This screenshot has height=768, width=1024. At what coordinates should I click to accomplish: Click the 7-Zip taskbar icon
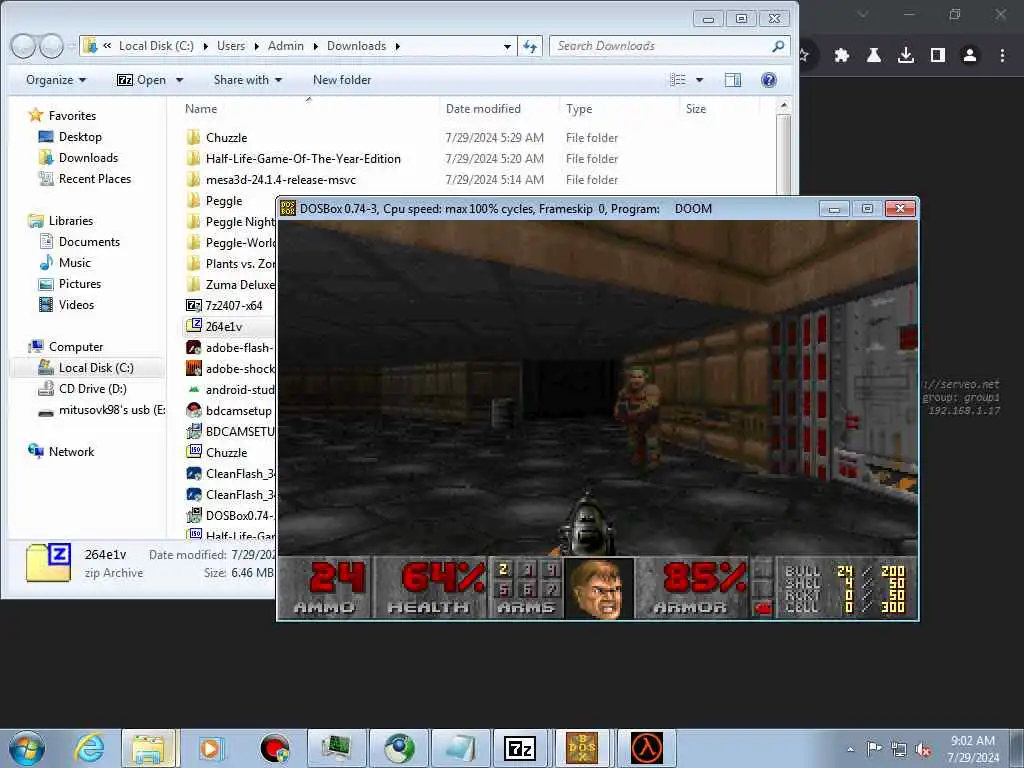520,748
